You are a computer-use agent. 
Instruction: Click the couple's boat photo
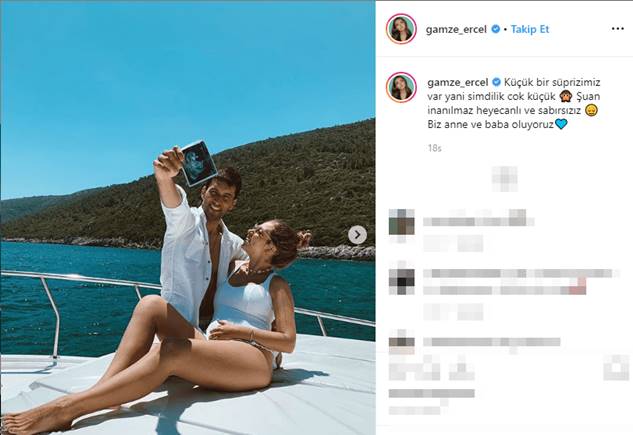[188, 218]
